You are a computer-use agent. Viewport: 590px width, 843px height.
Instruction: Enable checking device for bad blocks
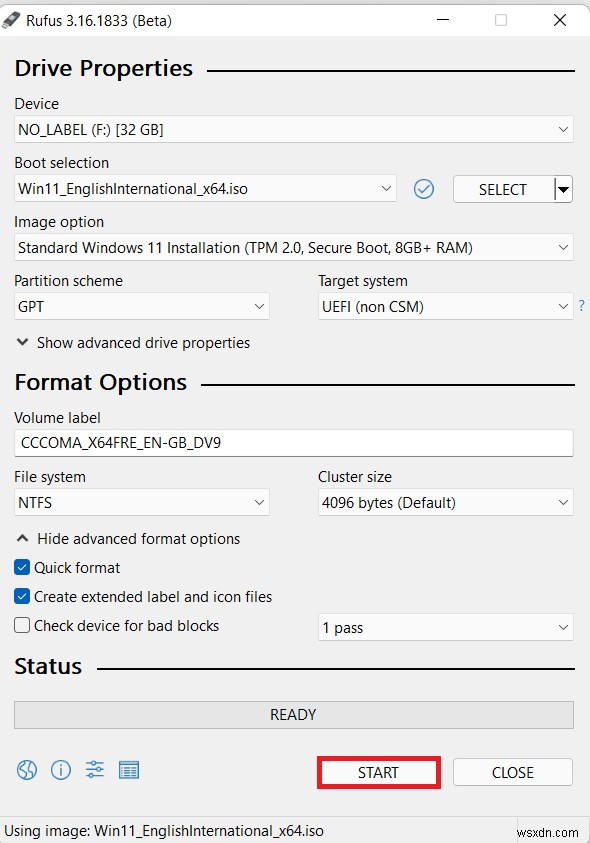tap(22, 626)
